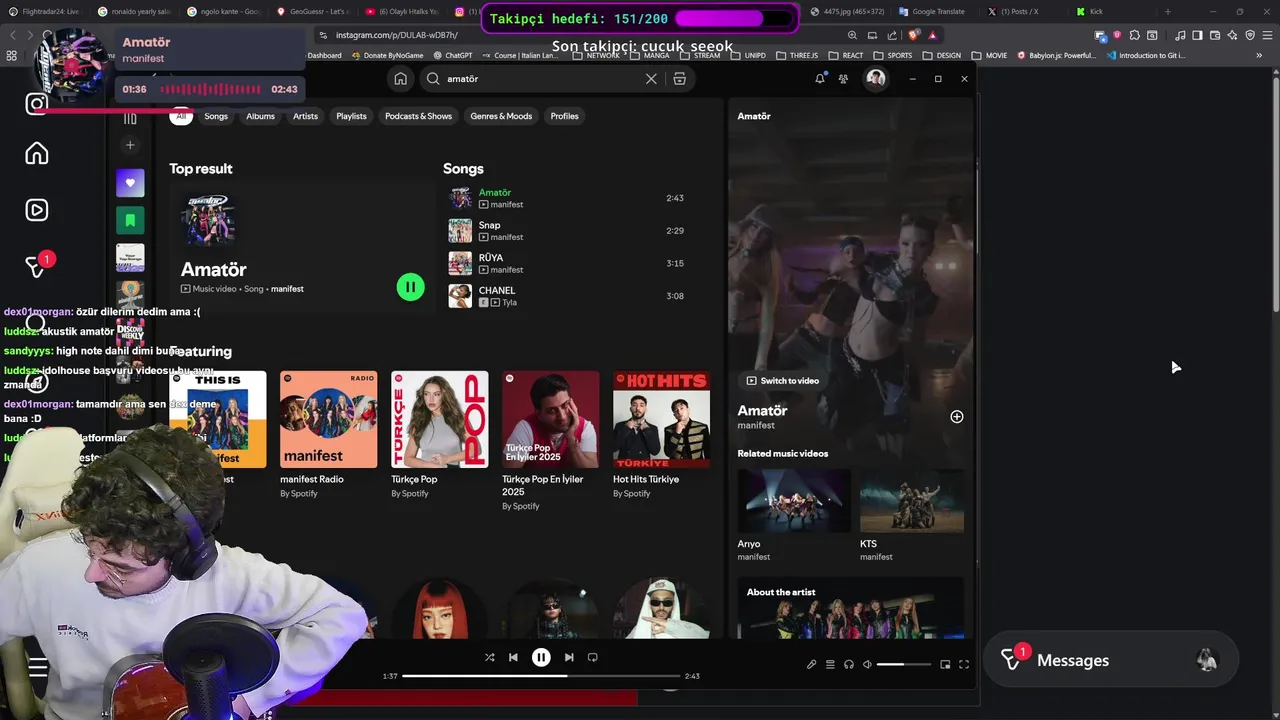Open Spotify notifications bell

coord(820,78)
